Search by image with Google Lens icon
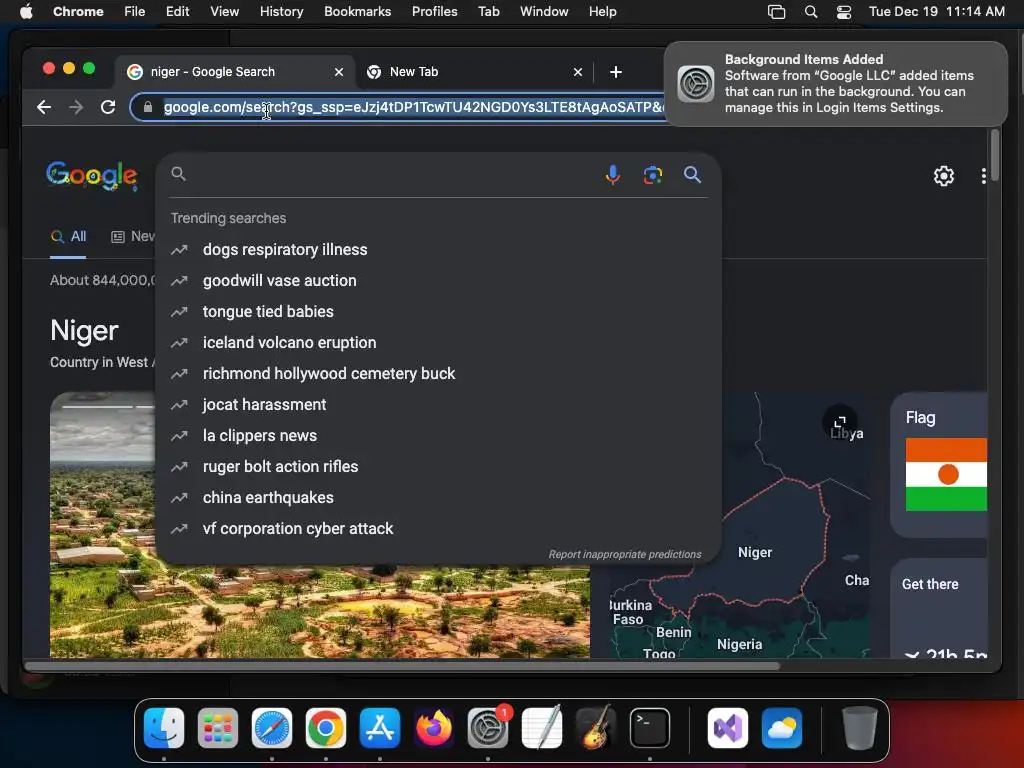The image size is (1024, 768). tap(652, 174)
